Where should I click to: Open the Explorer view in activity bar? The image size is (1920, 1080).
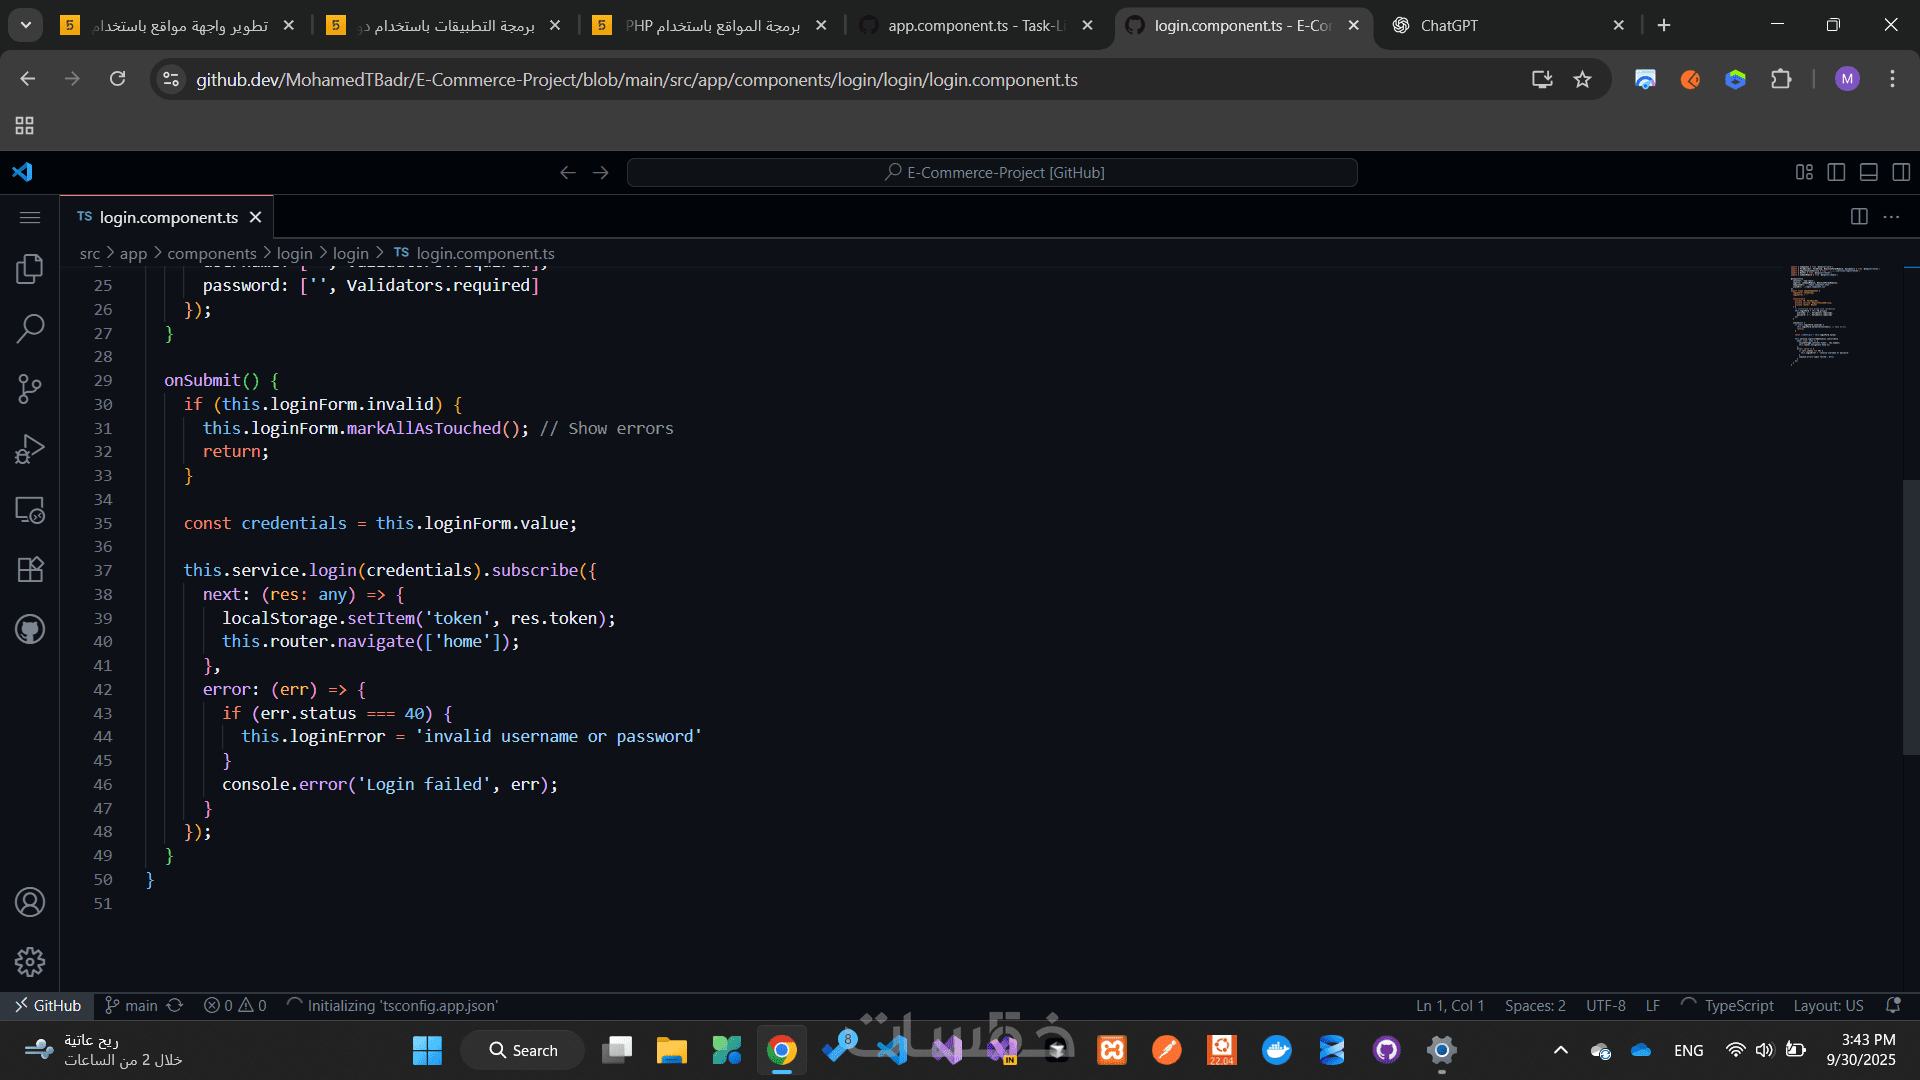(x=30, y=268)
